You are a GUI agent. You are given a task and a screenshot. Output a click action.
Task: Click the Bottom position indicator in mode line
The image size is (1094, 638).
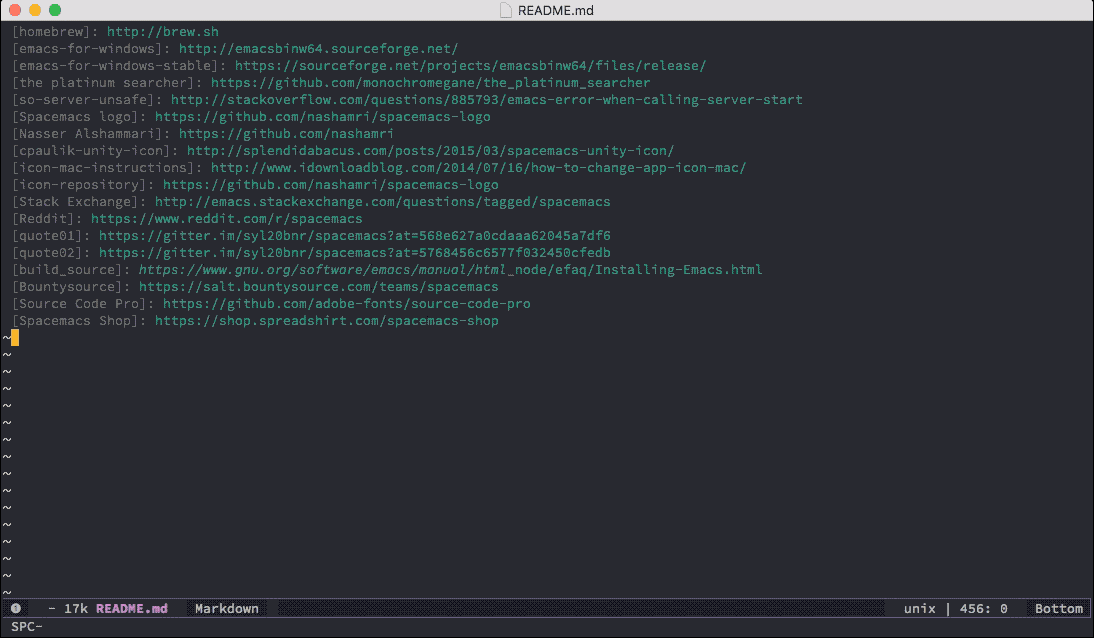tap(1057, 608)
